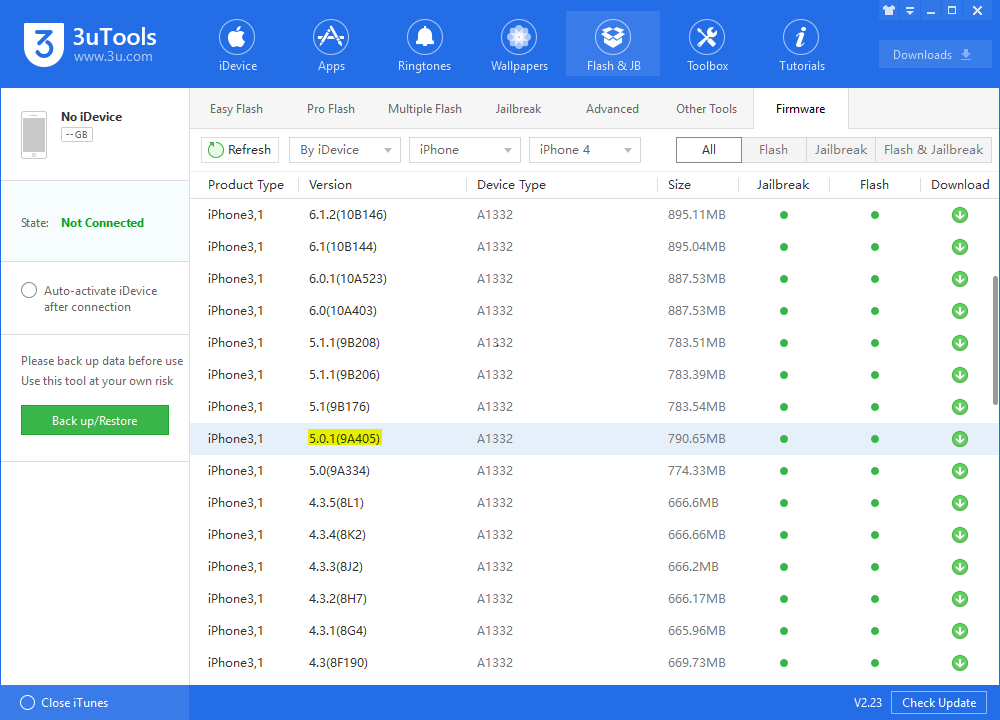The image size is (1000, 720).
Task: Download firmware 5.0(9A334)
Action: pos(960,471)
